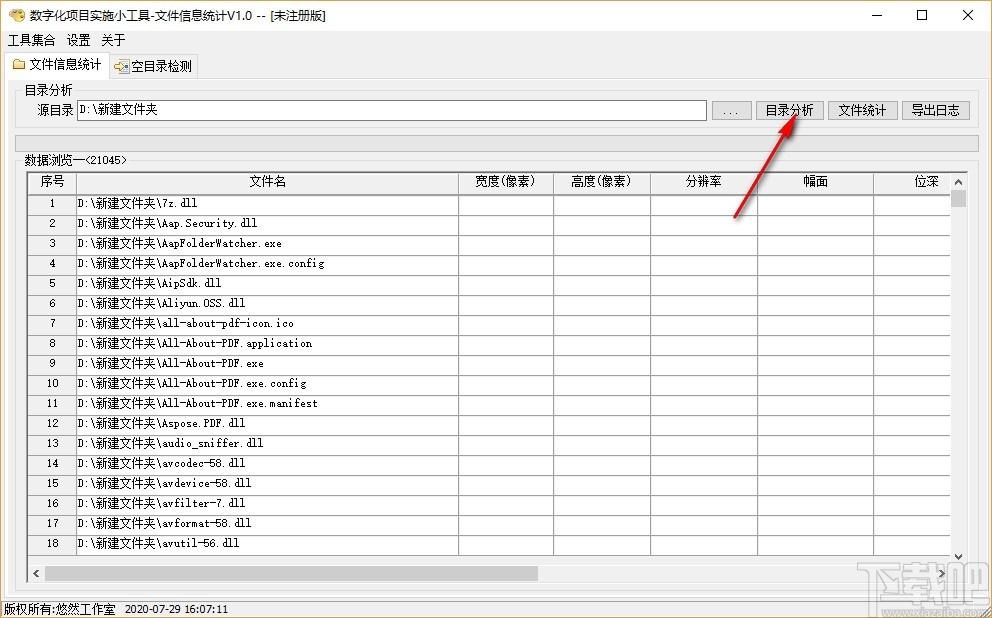Click the 高度(像素) column header
The height and width of the screenshot is (618, 992).
point(602,182)
